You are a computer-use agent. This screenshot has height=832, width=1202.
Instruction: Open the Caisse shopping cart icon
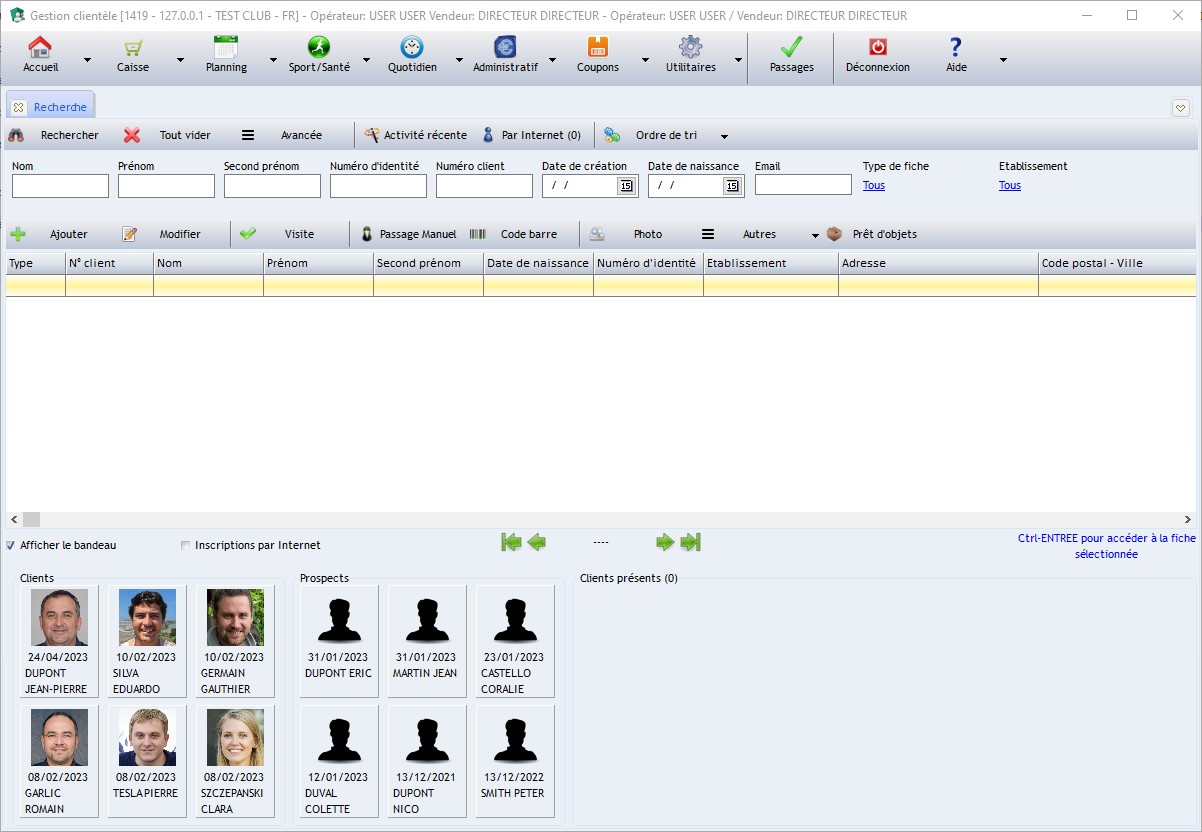tap(132, 47)
